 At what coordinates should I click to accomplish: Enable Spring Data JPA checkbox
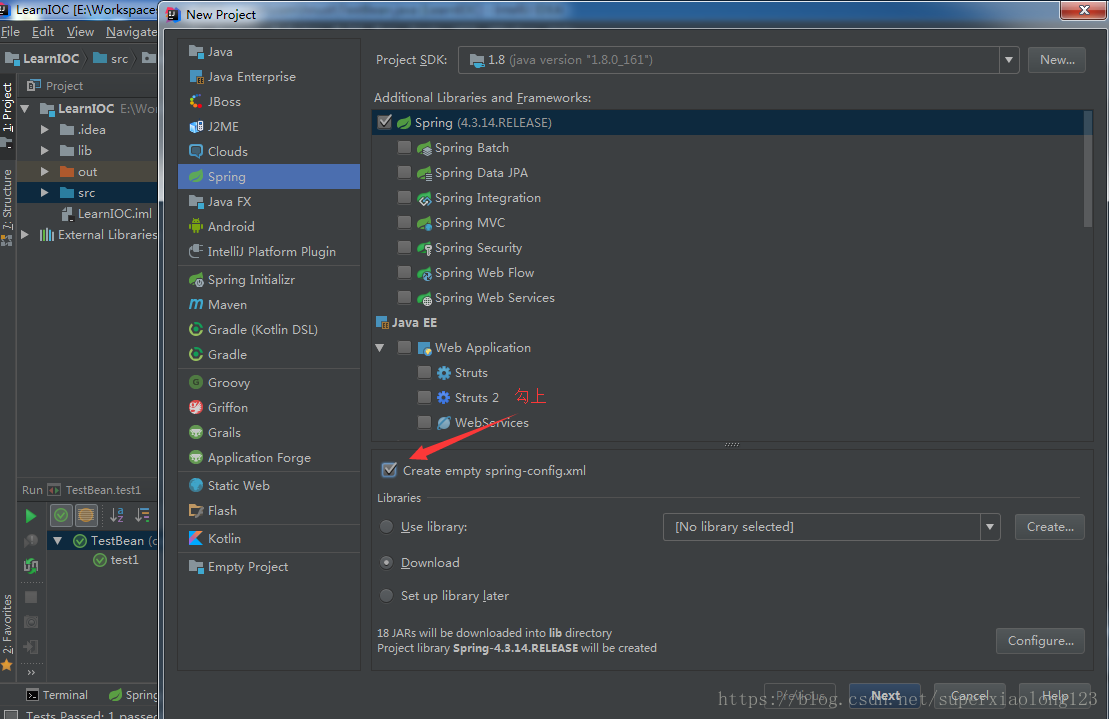click(405, 173)
